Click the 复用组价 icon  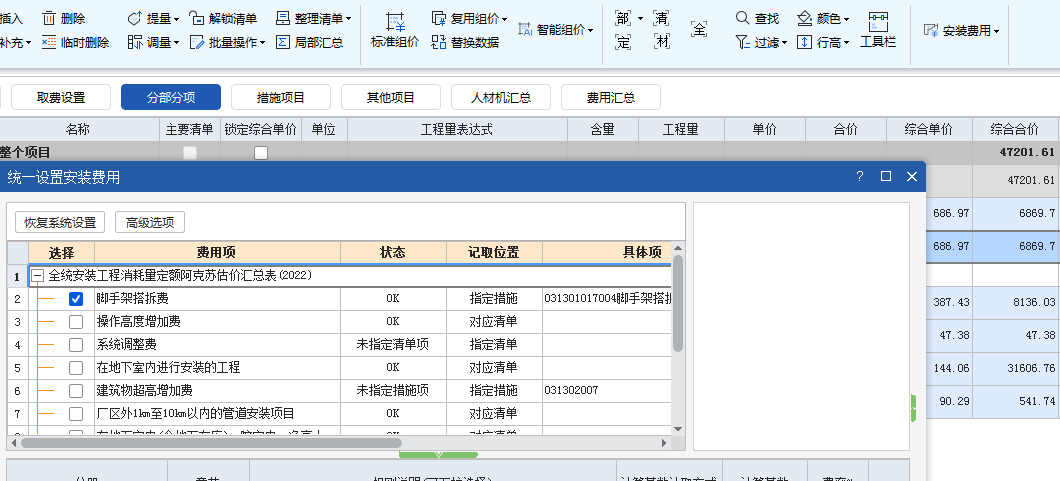pos(439,18)
